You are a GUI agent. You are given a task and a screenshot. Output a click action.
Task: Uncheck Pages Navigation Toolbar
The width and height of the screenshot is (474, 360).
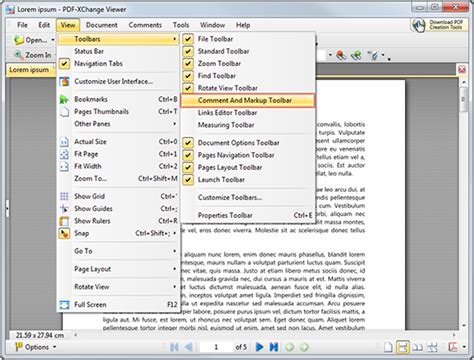pos(188,155)
